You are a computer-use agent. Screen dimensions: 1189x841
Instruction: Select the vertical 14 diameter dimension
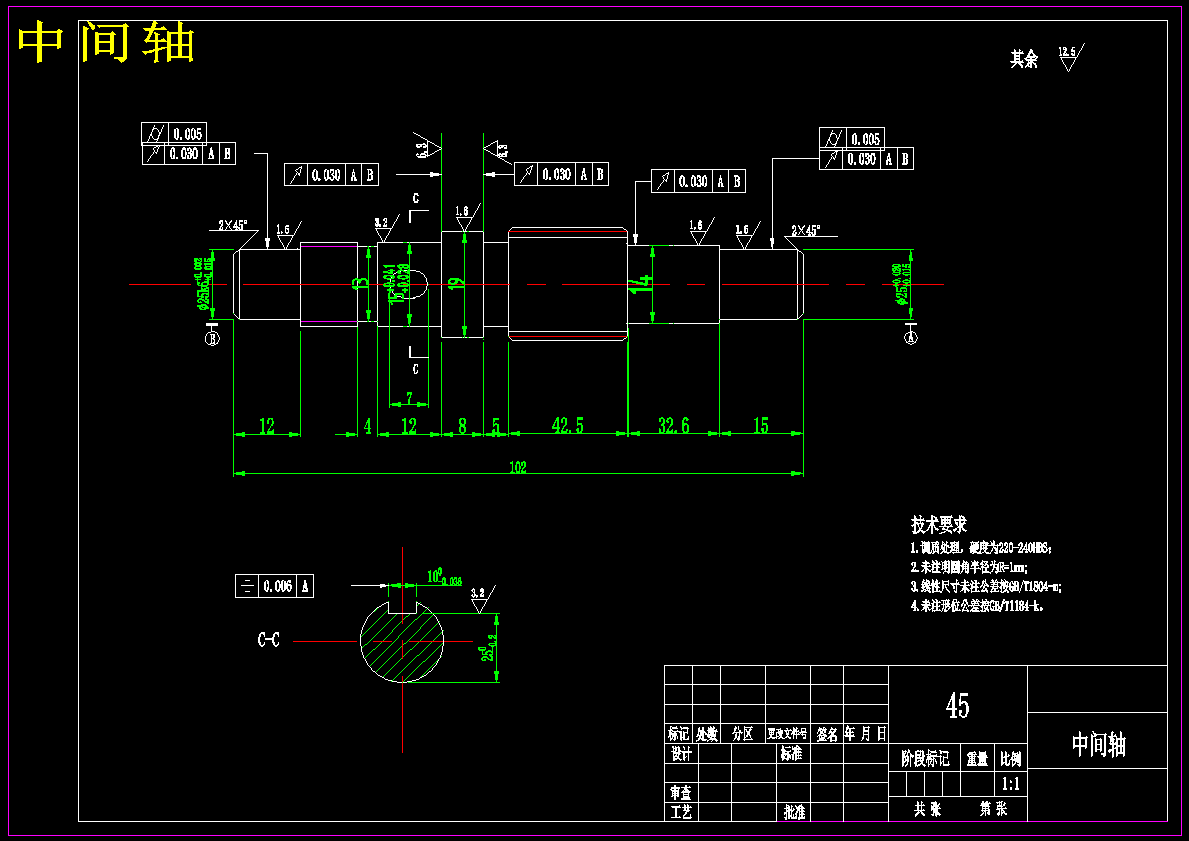(643, 284)
